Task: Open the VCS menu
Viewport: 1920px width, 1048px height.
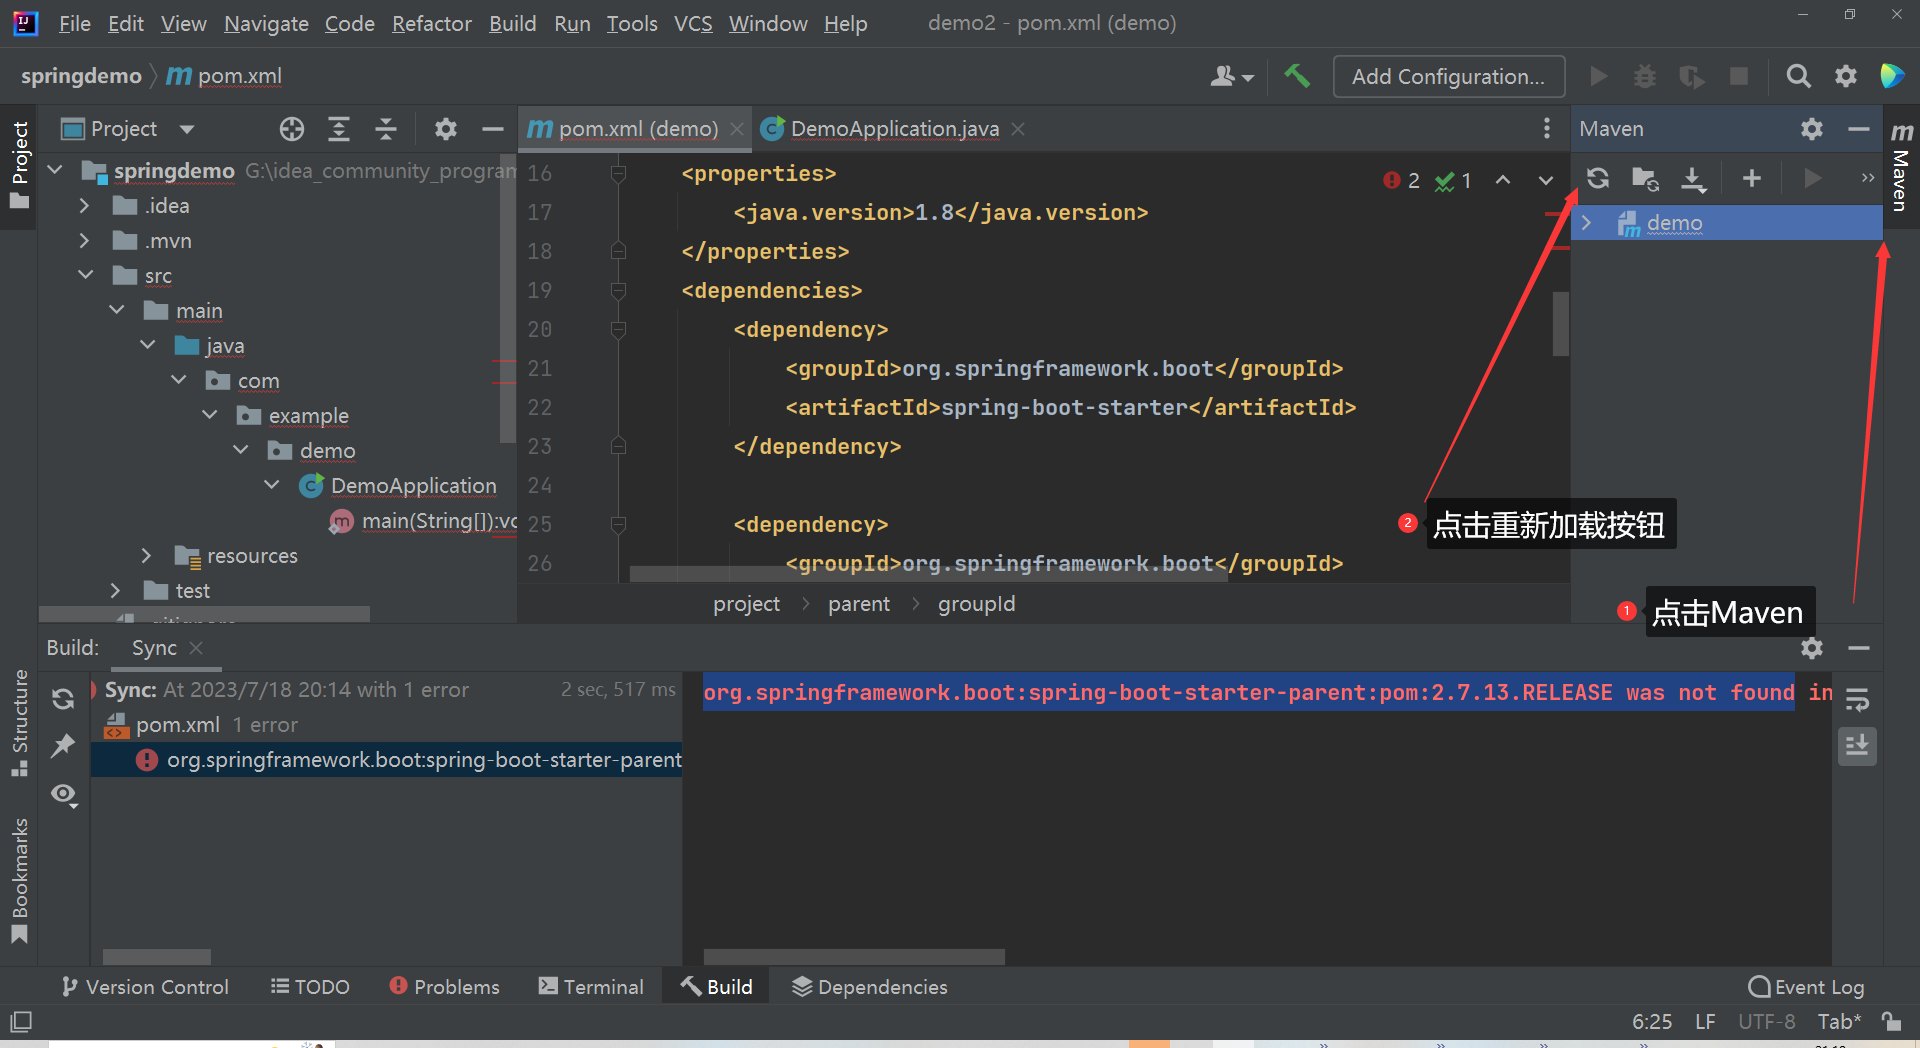Action: click(693, 23)
